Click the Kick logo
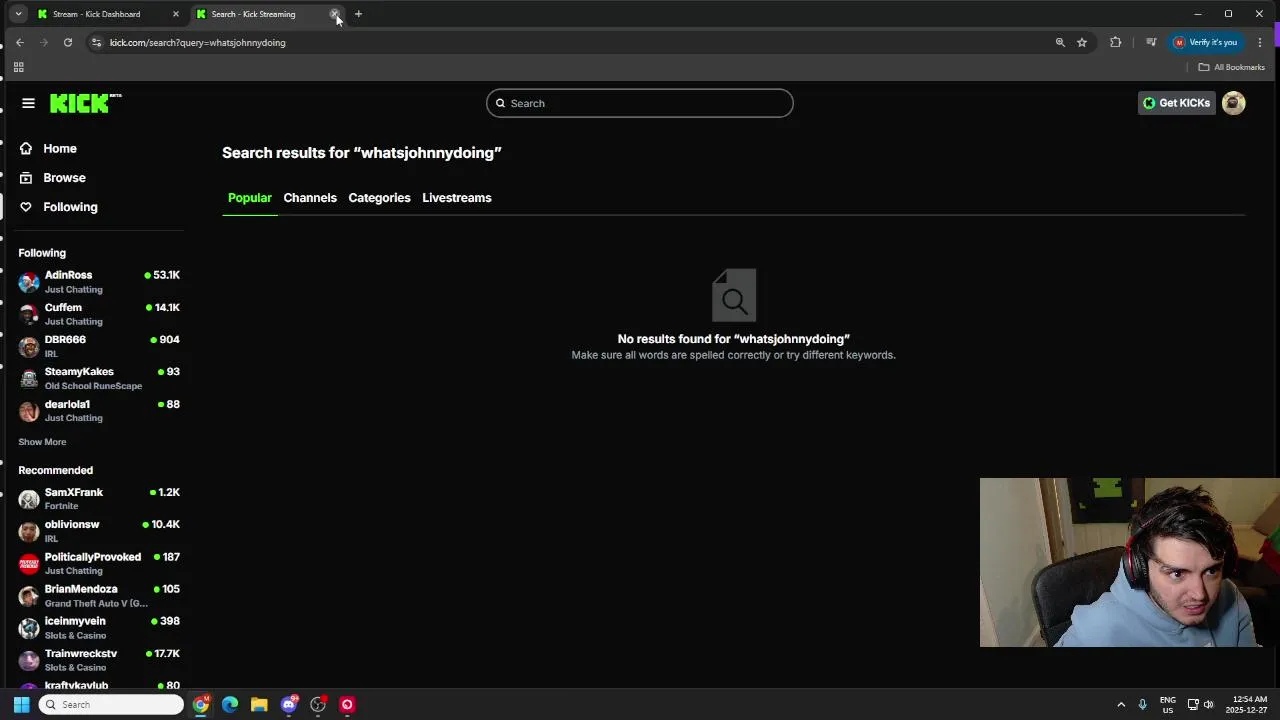Screen dimensions: 1280x720 85,103
